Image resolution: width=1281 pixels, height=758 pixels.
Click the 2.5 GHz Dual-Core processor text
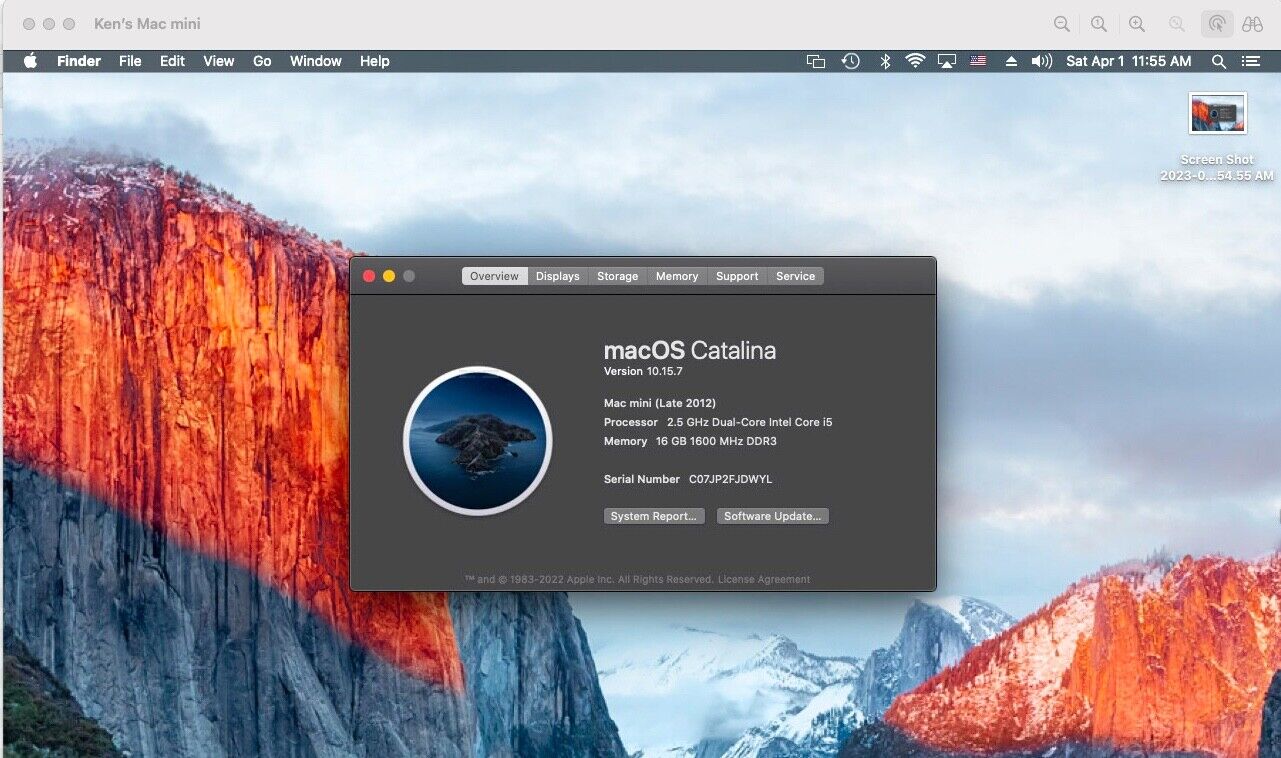[750, 422]
